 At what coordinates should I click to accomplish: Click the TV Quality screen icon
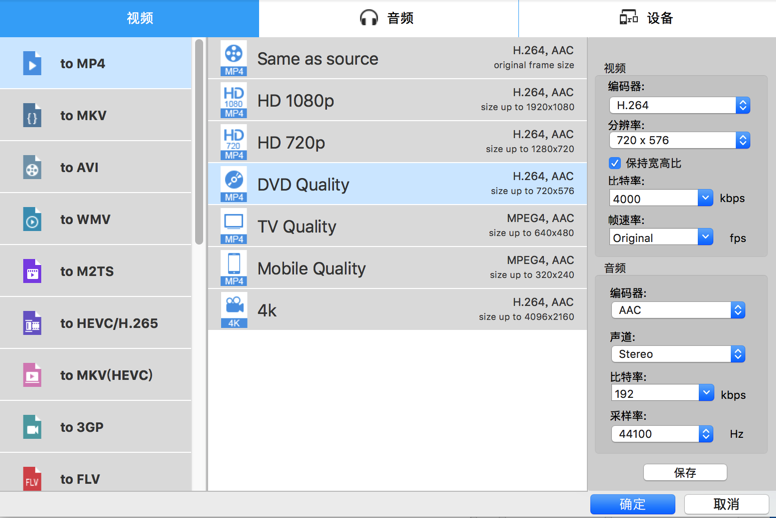(x=234, y=227)
